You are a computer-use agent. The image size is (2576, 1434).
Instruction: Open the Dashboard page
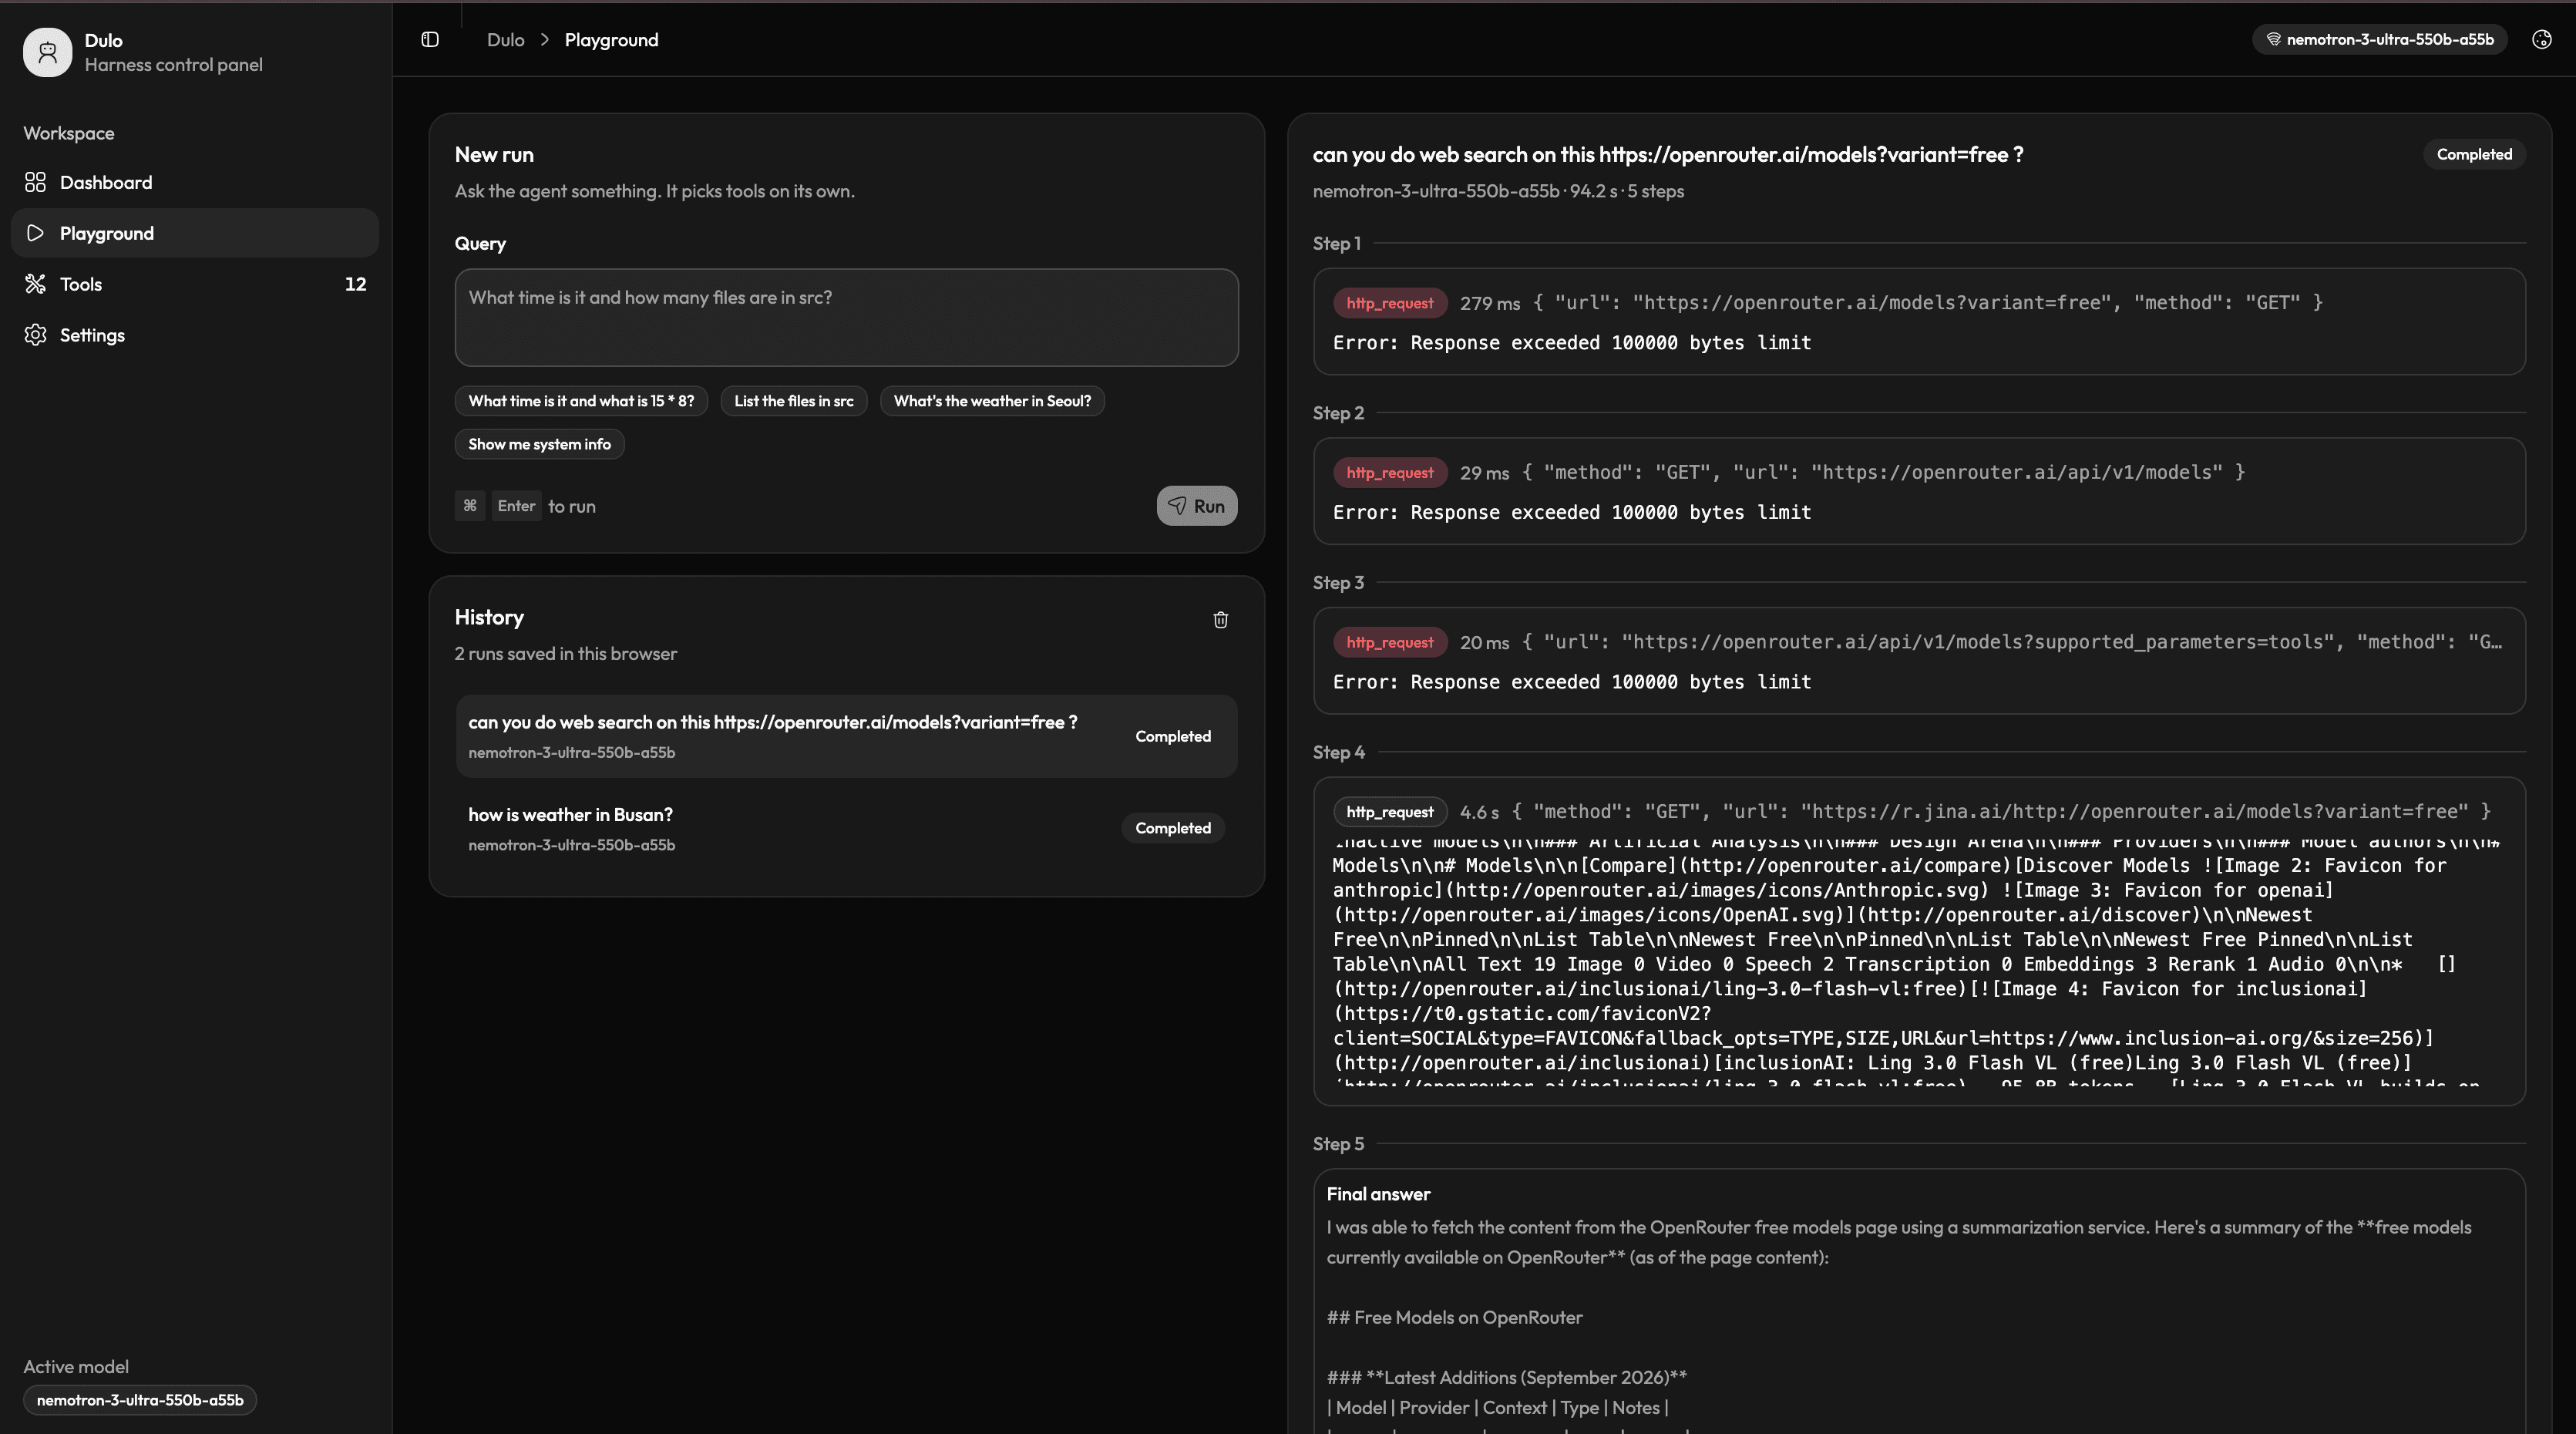[x=195, y=182]
